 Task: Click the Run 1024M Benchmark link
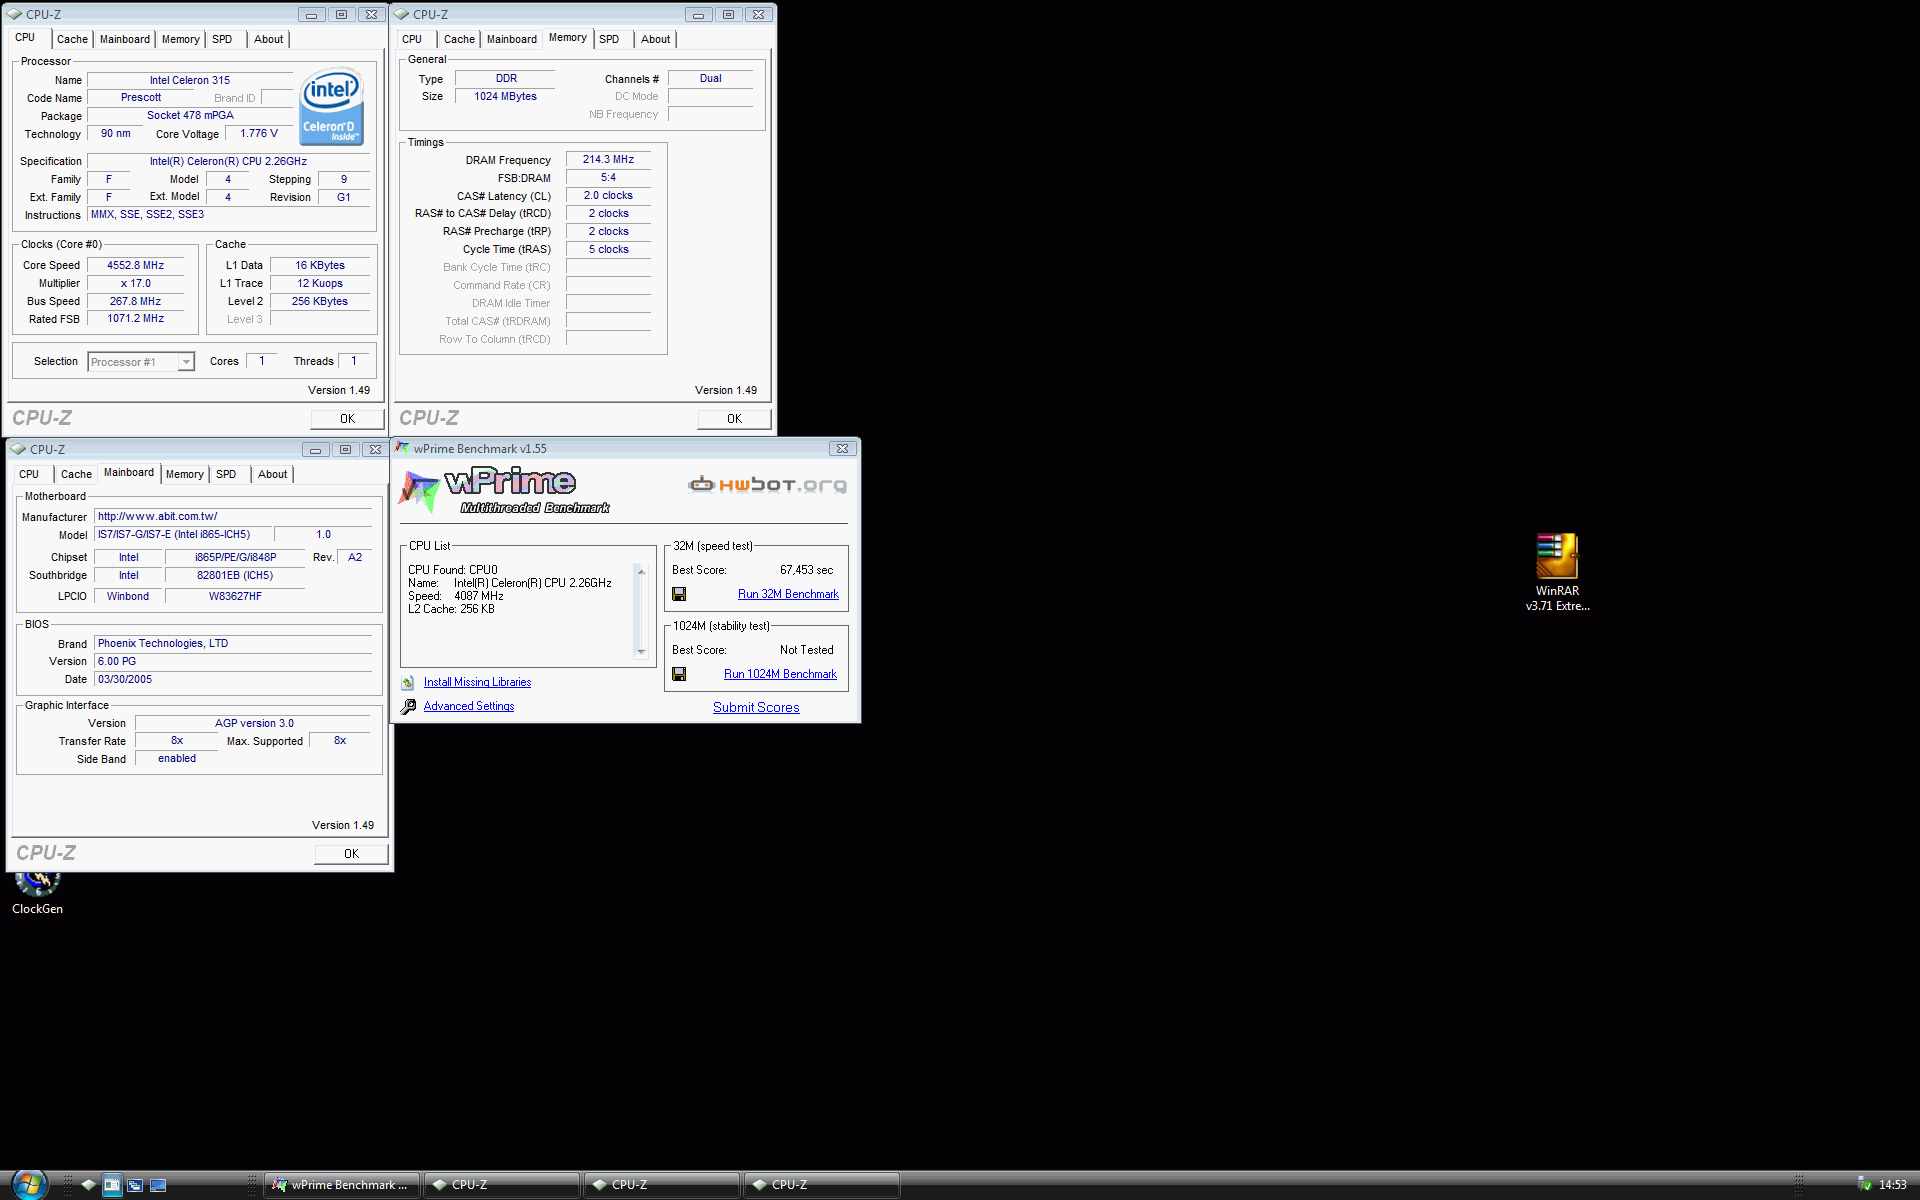(x=780, y=674)
